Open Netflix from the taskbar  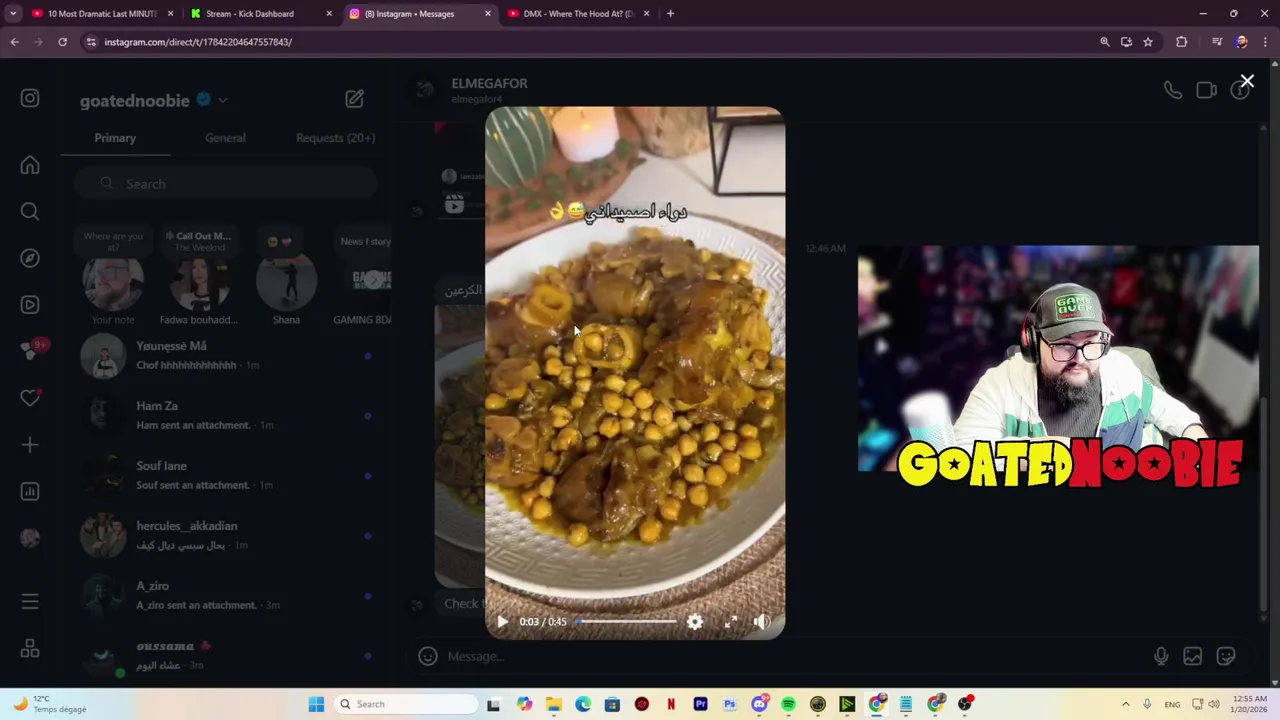(671, 704)
